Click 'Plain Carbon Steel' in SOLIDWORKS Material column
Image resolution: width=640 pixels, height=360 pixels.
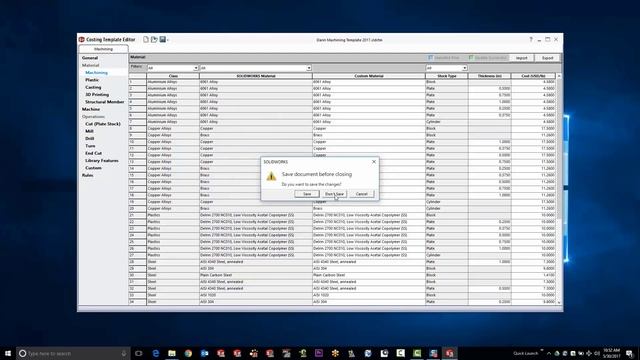[216, 275]
